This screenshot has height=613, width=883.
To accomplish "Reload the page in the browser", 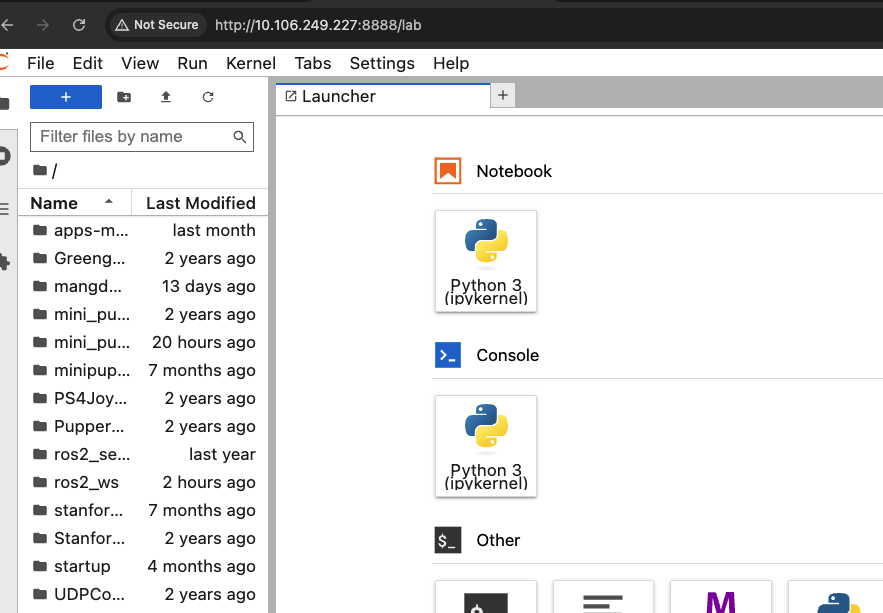I will point(79,24).
